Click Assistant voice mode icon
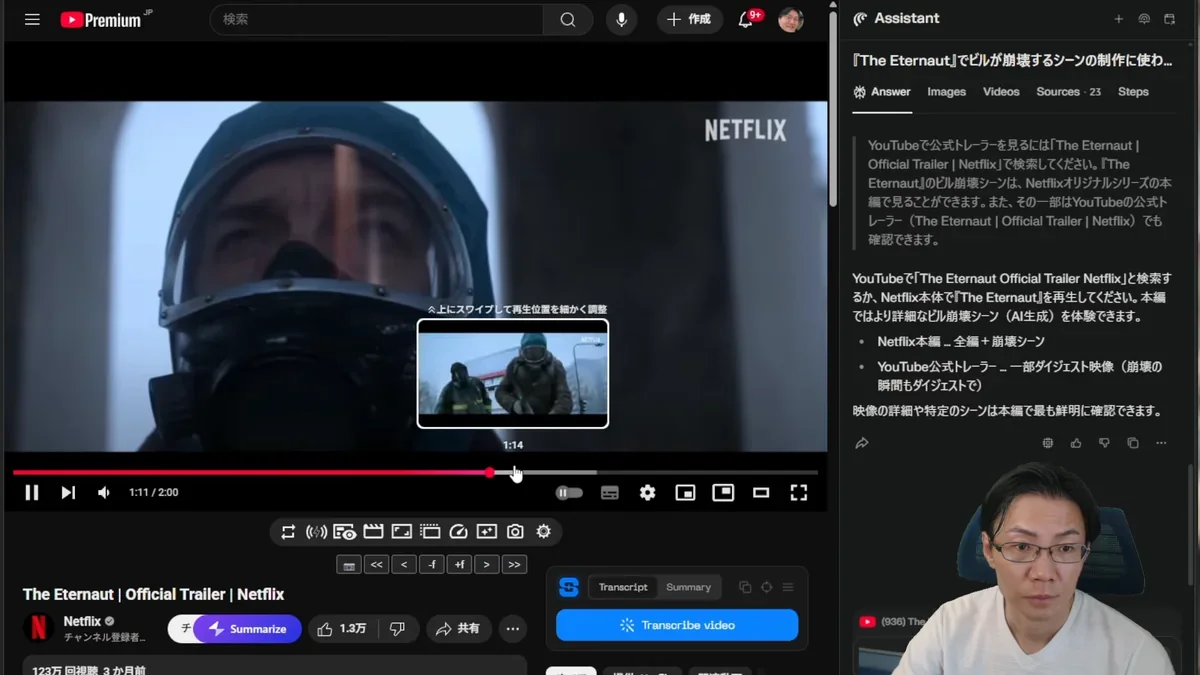This screenshot has height=675, width=1200. (x=1145, y=19)
